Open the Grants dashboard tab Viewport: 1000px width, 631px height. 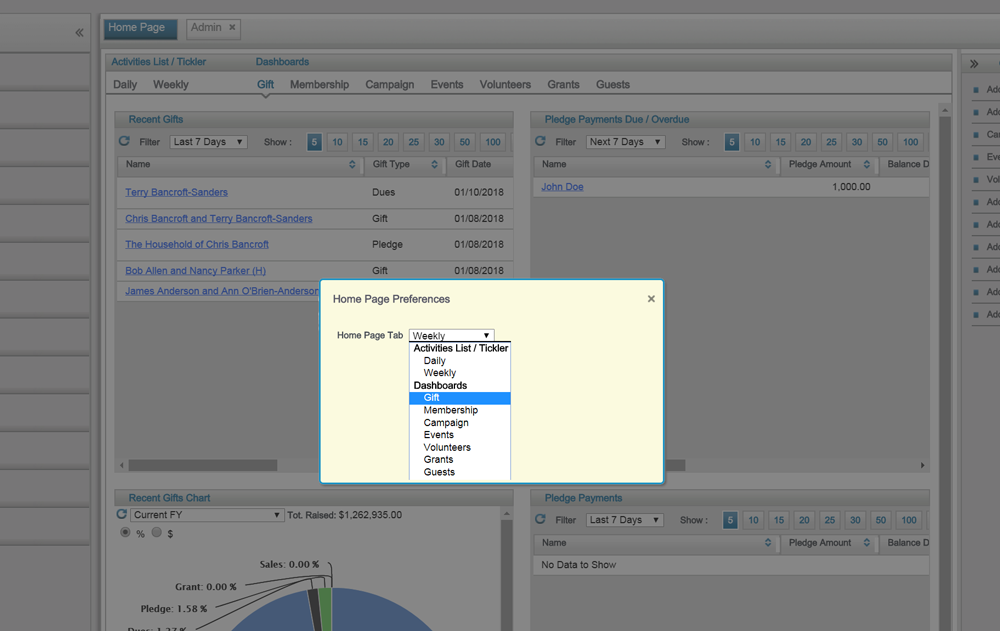pyautogui.click(x=563, y=84)
